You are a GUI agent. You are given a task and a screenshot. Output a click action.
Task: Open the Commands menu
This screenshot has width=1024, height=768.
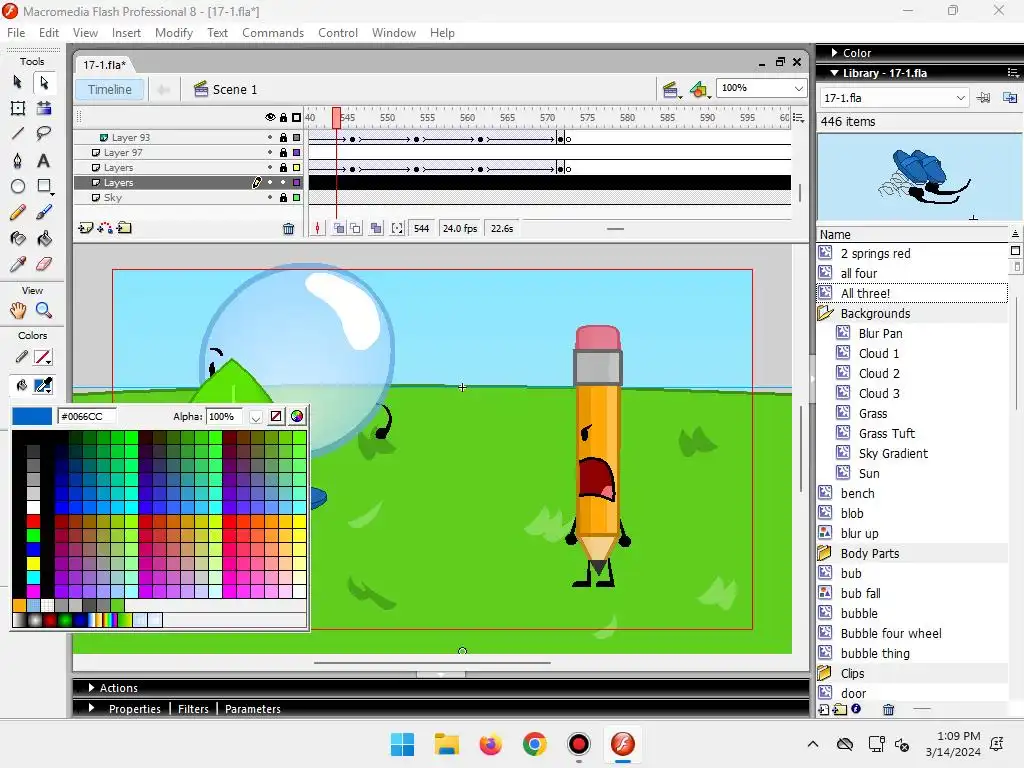(273, 33)
